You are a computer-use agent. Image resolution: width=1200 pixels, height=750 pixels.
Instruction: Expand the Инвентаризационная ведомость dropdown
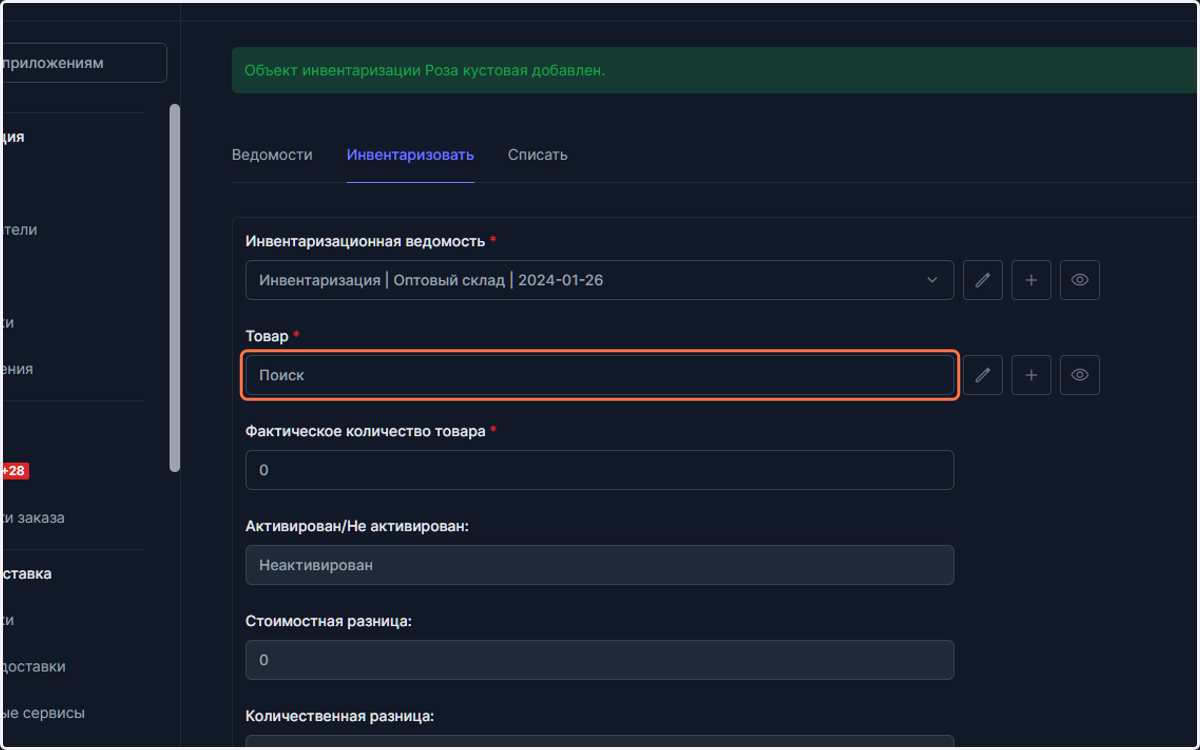point(599,280)
